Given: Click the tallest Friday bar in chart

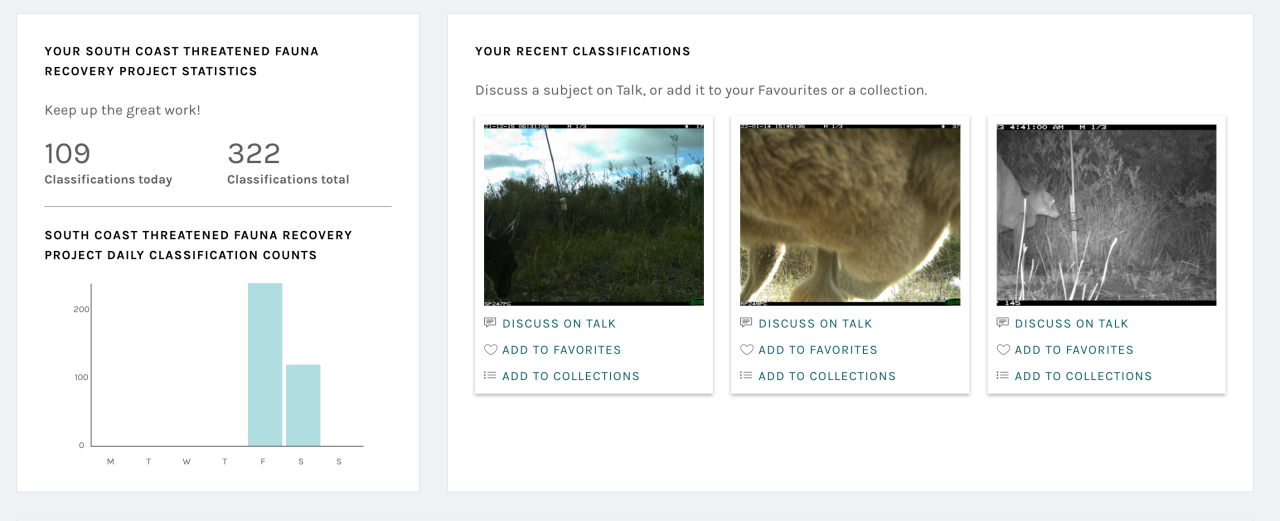Looking at the screenshot, I should pyautogui.click(x=265, y=365).
